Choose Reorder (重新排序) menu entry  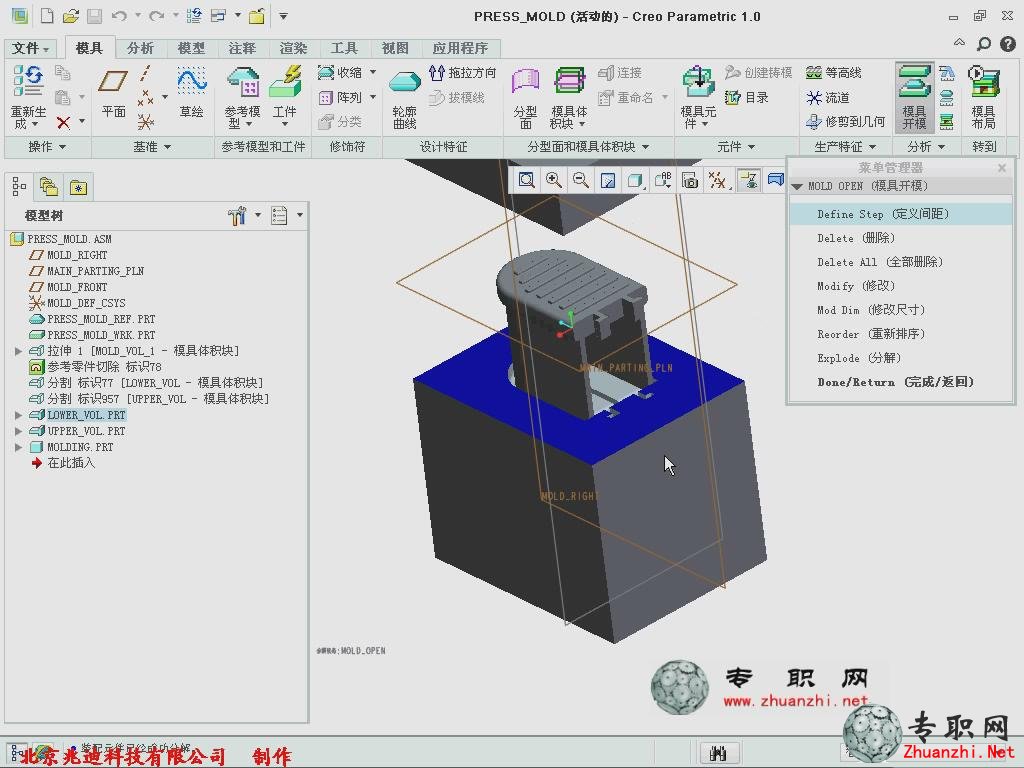[901, 334]
